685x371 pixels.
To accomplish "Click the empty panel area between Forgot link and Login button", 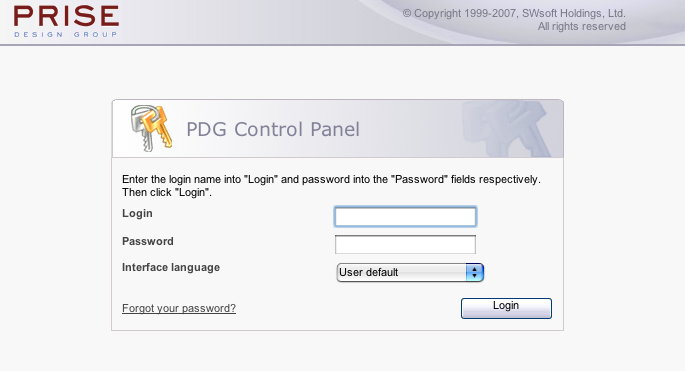I will pos(348,309).
